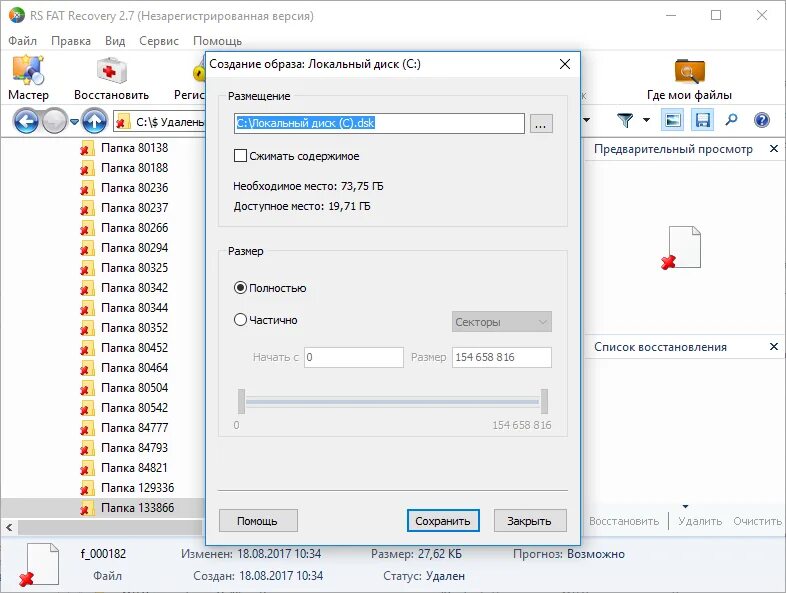Click the deleted folder icon of Папка 80325
The image size is (786, 593).
(87, 268)
